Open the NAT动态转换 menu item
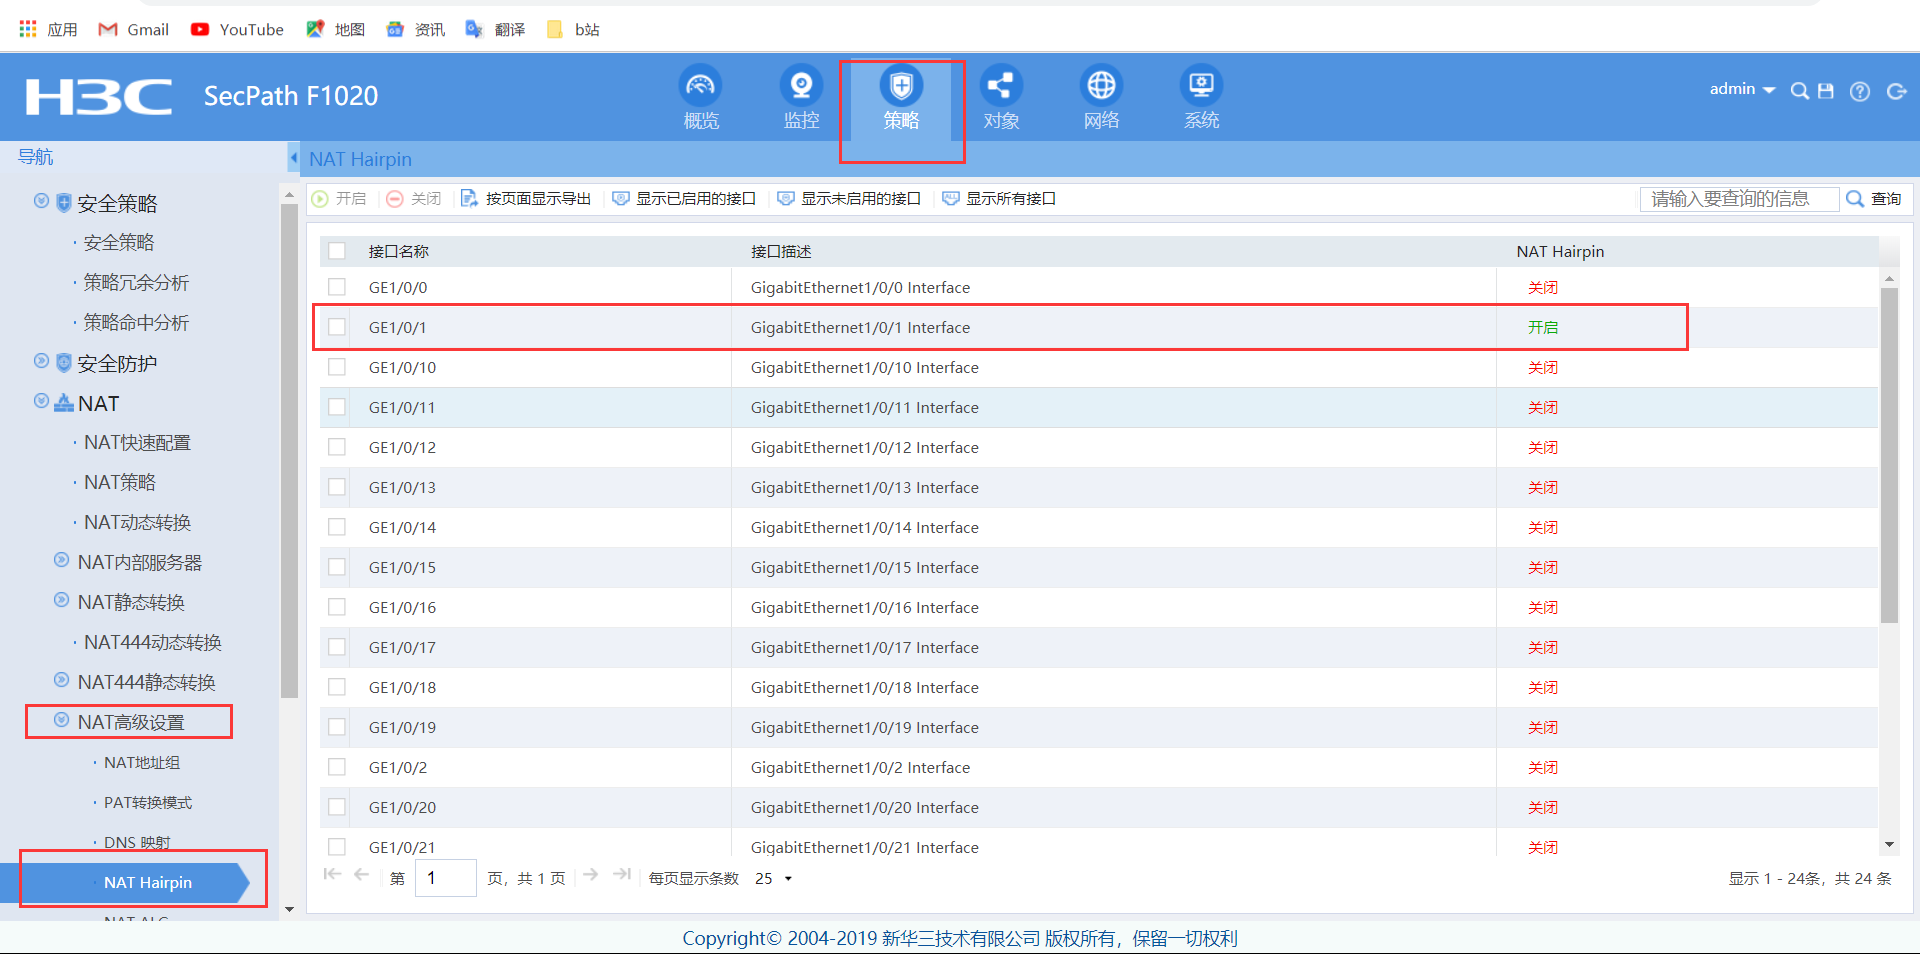 137,523
